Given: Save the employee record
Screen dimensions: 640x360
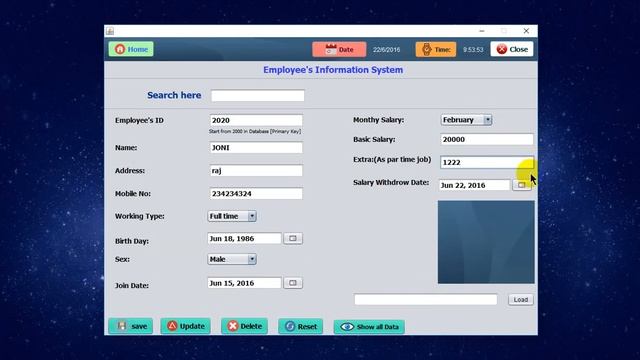Looking at the screenshot, I should click(x=131, y=326).
